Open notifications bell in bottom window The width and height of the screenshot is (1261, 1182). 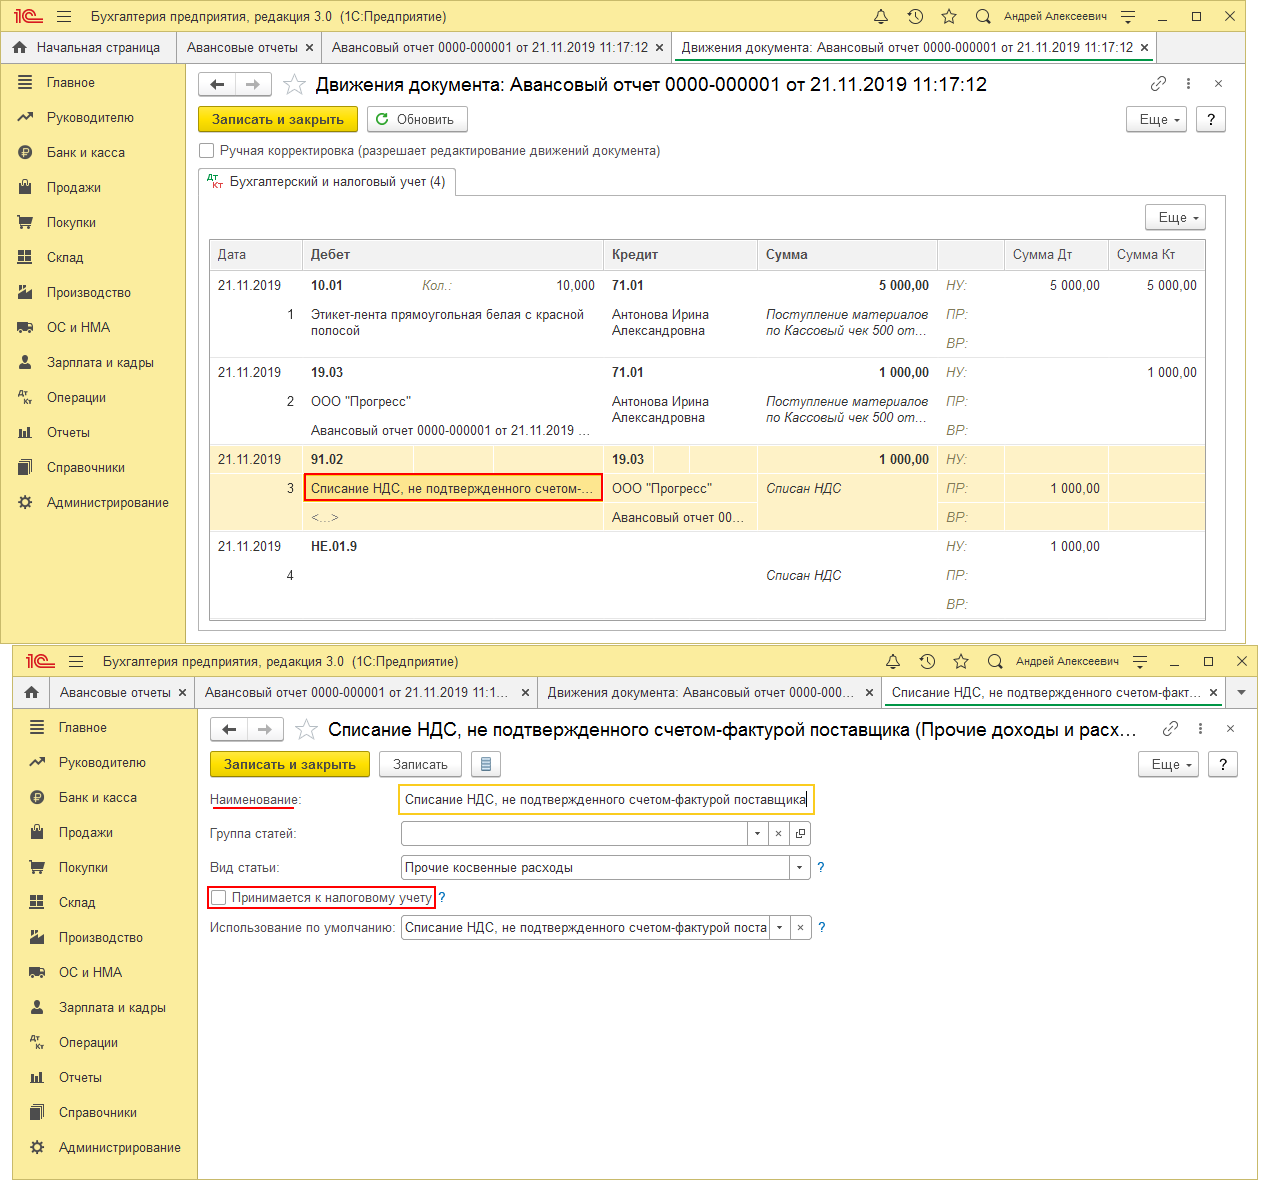click(893, 661)
